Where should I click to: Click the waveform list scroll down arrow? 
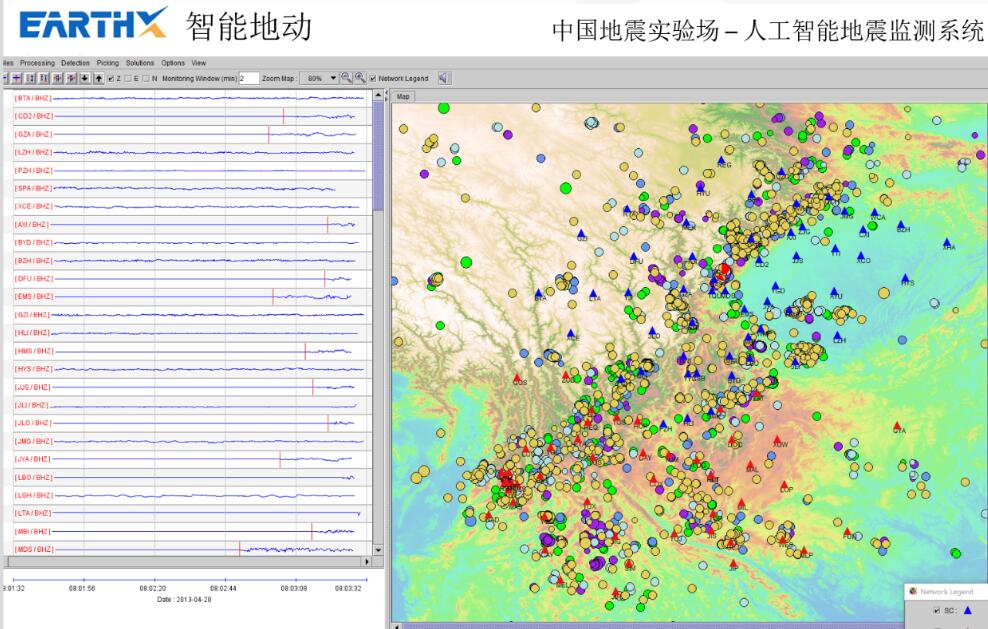[x=378, y=550]
